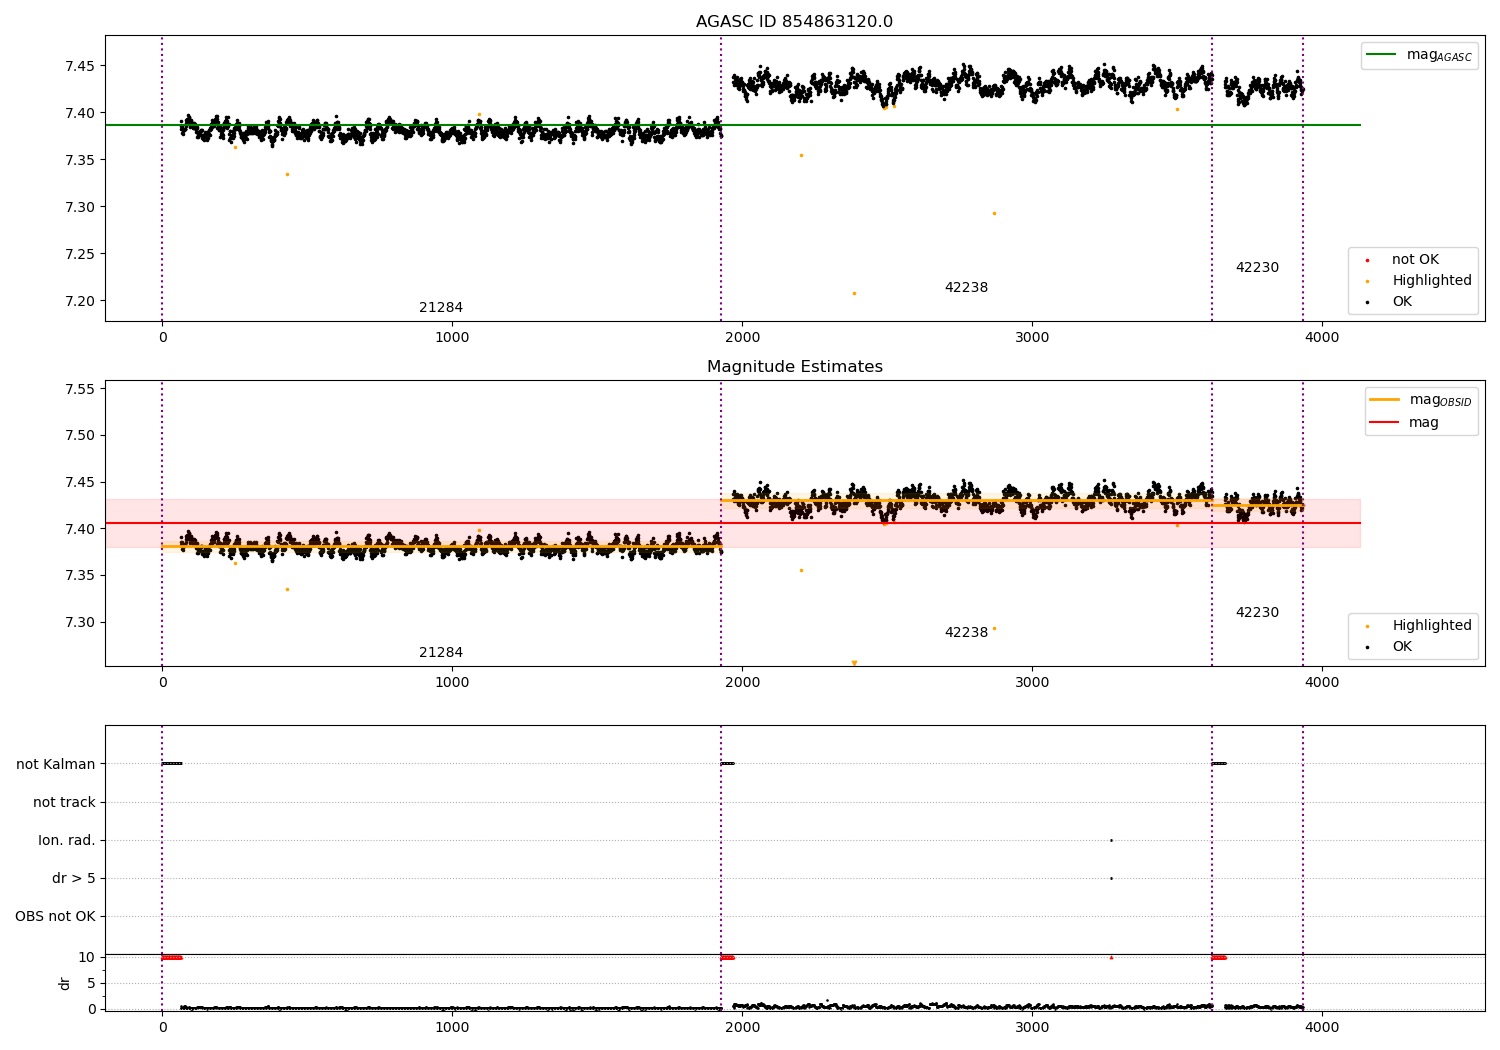The height and width of the screenshot is (1050, 1500).
Task: Click the 'Ion. rad.' row label
Action: [x=67, y=840]
